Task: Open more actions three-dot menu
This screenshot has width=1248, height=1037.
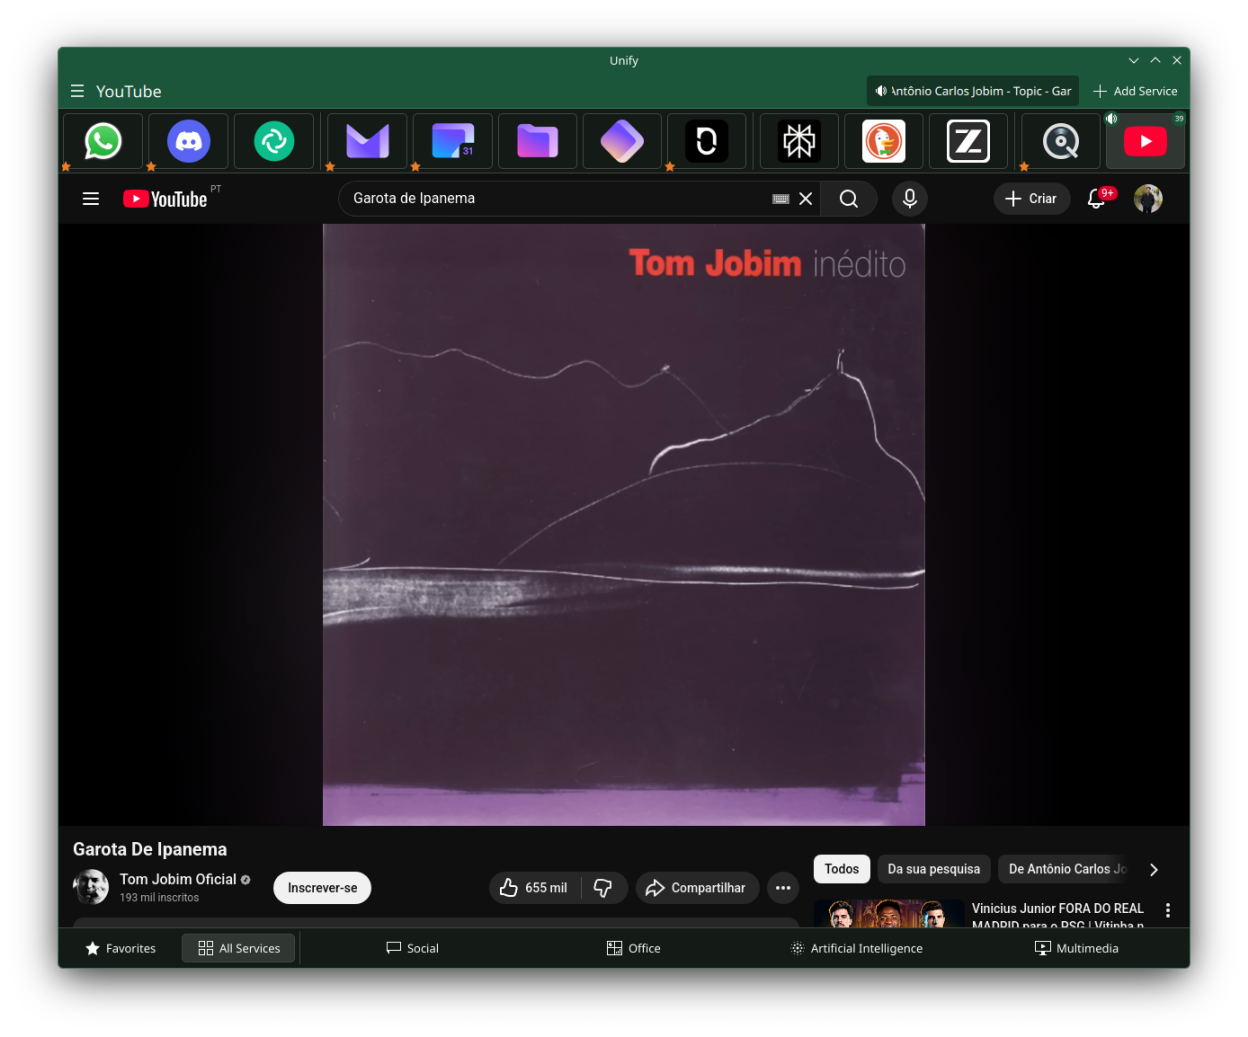Action: point(782,888)
